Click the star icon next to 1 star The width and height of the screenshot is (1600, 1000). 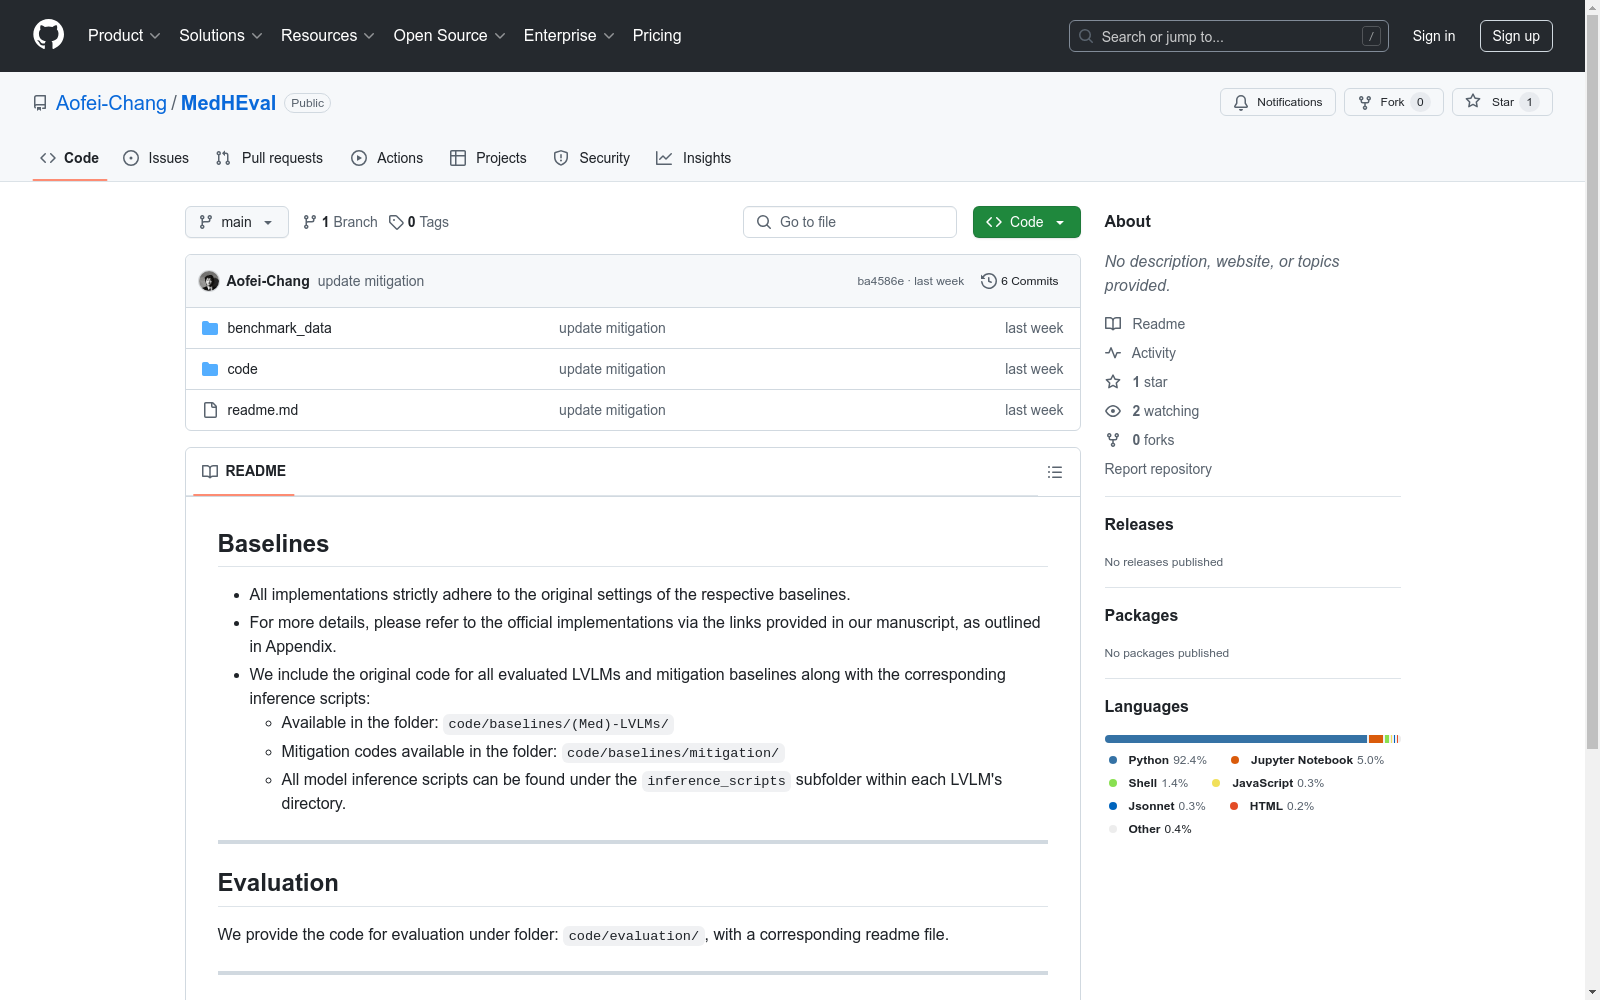[x=1113, y=382]
